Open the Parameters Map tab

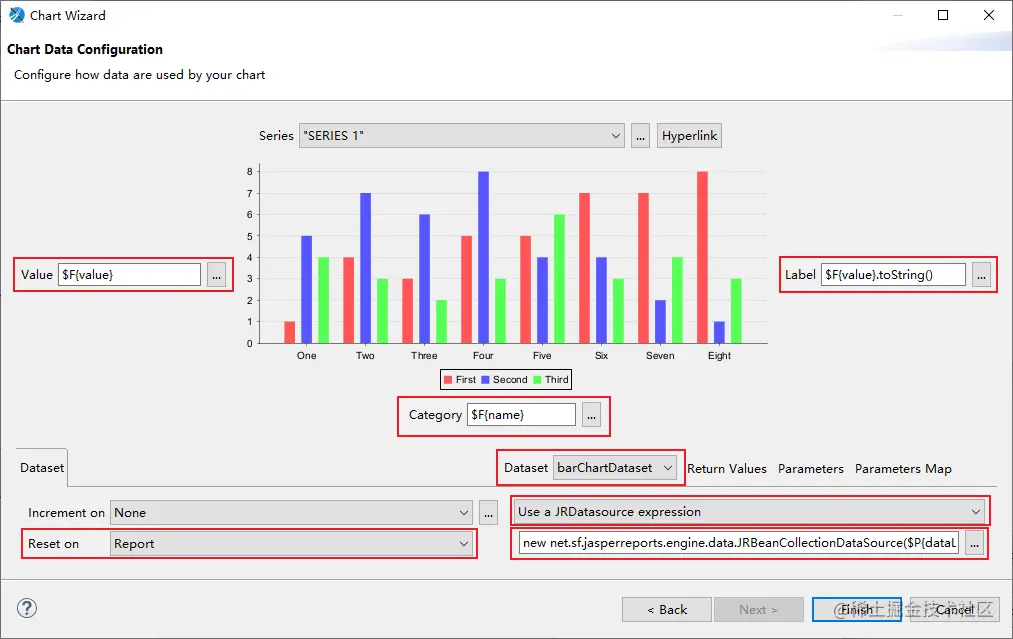tap(903, 469)
